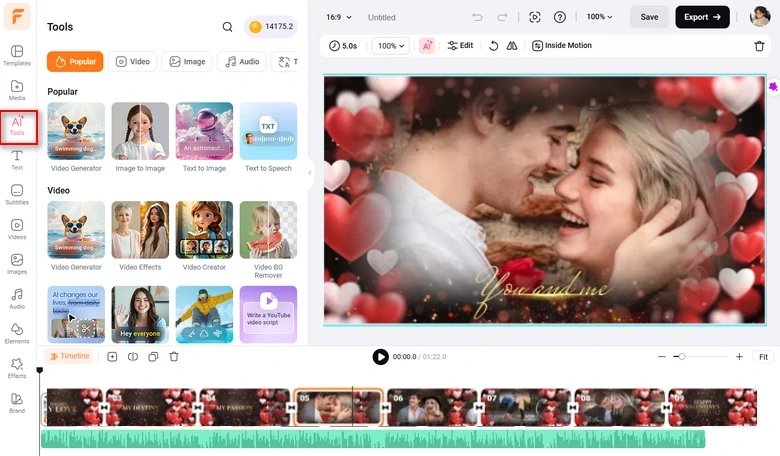This screenshot has width=780, height=456.
Task: Split clip using timeline split icon
Action: tap(133, 357)
